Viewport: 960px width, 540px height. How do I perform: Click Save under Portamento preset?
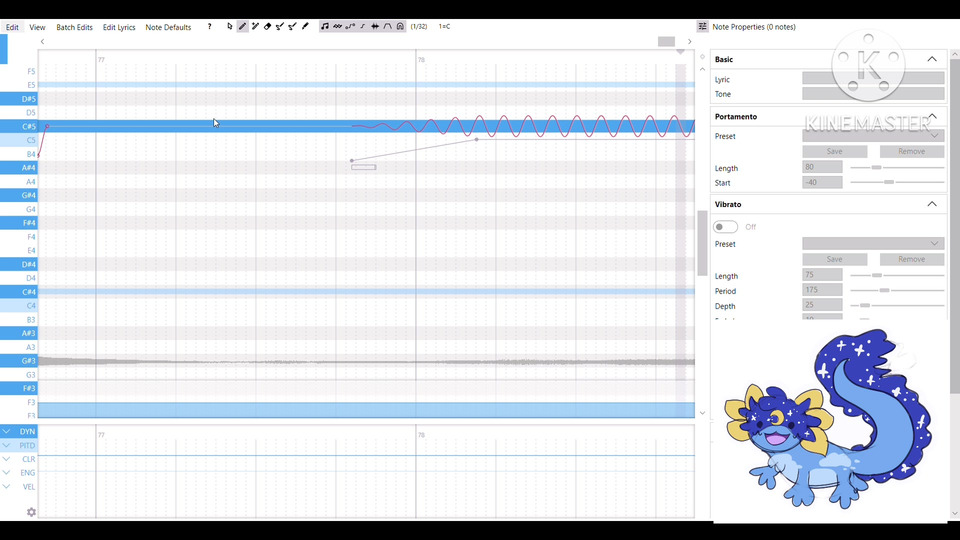(834, 151)
